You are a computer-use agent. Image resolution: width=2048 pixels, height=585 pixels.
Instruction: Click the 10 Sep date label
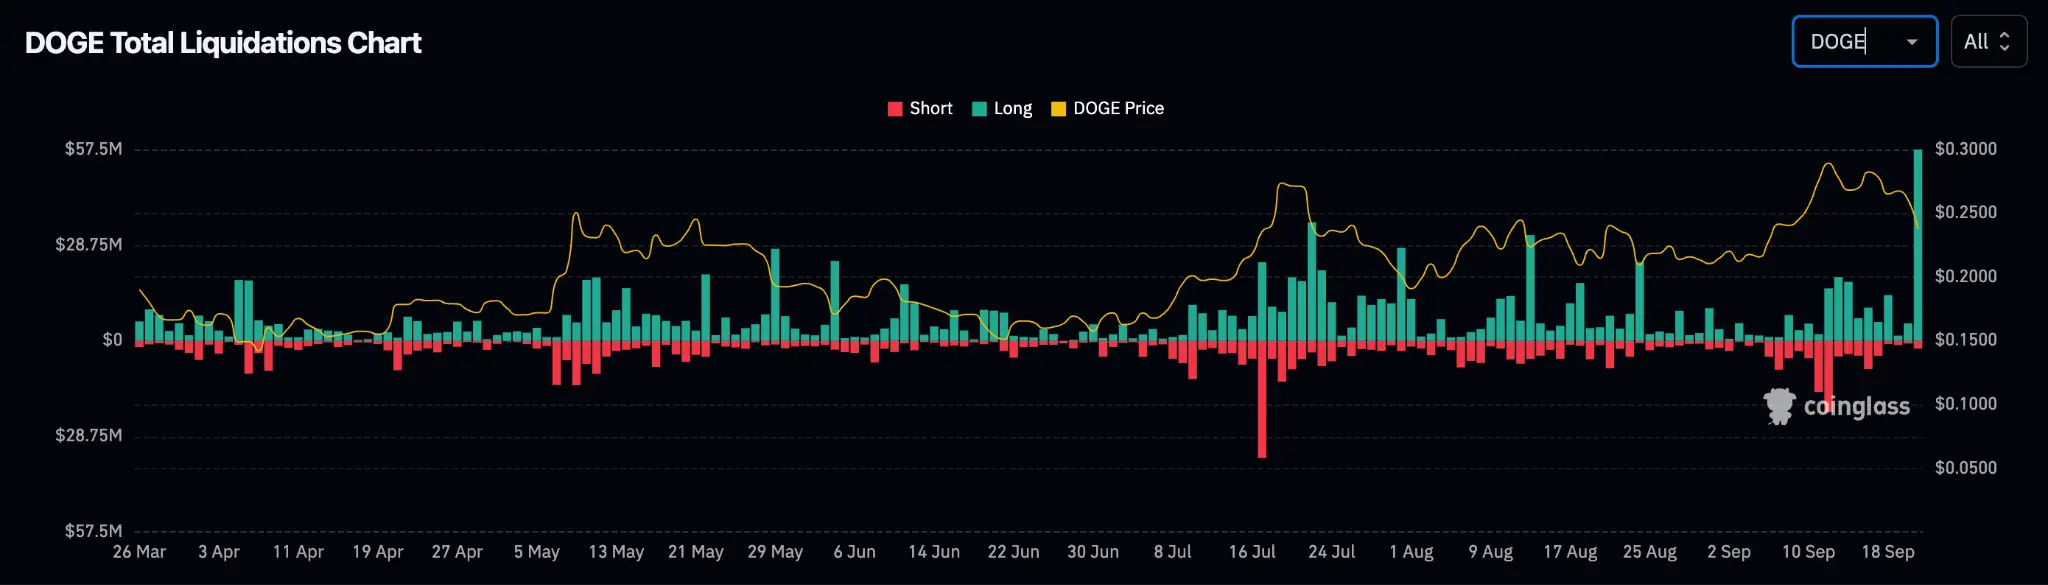[x=1809, y=552]
